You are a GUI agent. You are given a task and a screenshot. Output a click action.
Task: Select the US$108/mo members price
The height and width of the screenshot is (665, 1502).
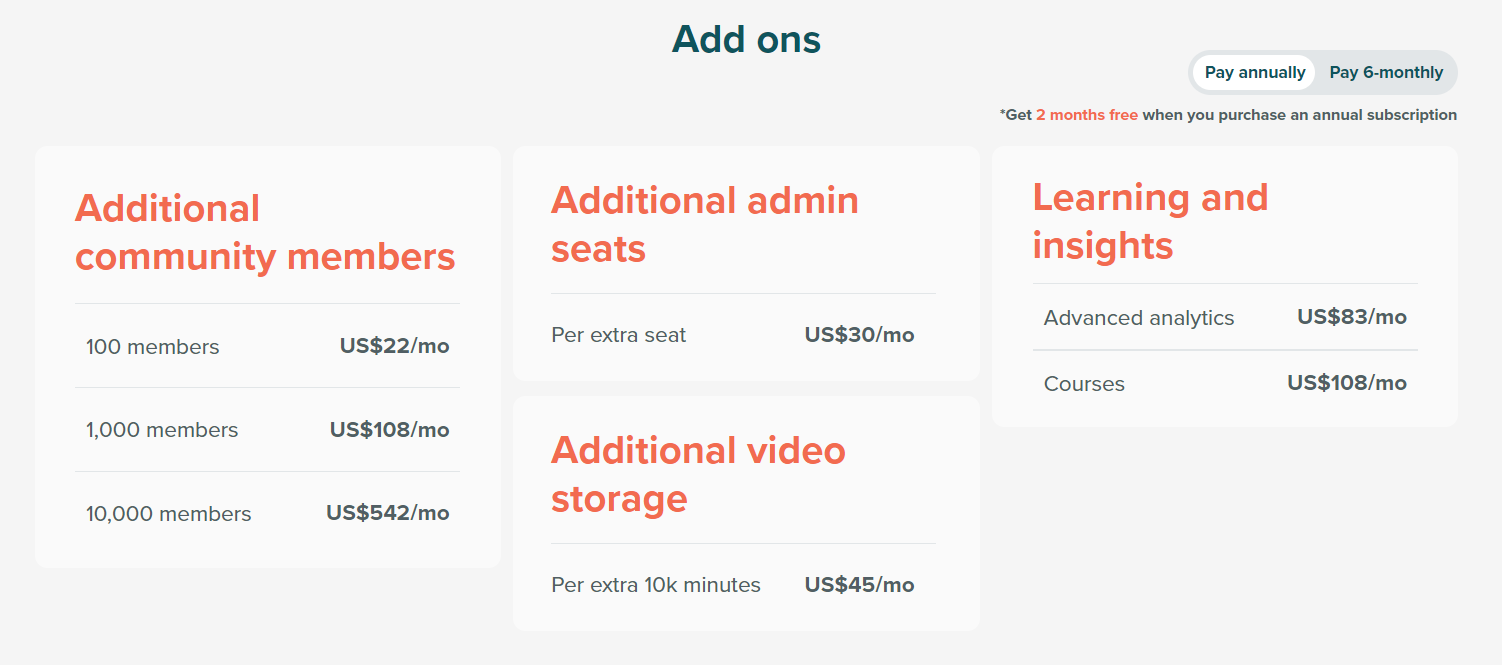[x=390, y=429]
